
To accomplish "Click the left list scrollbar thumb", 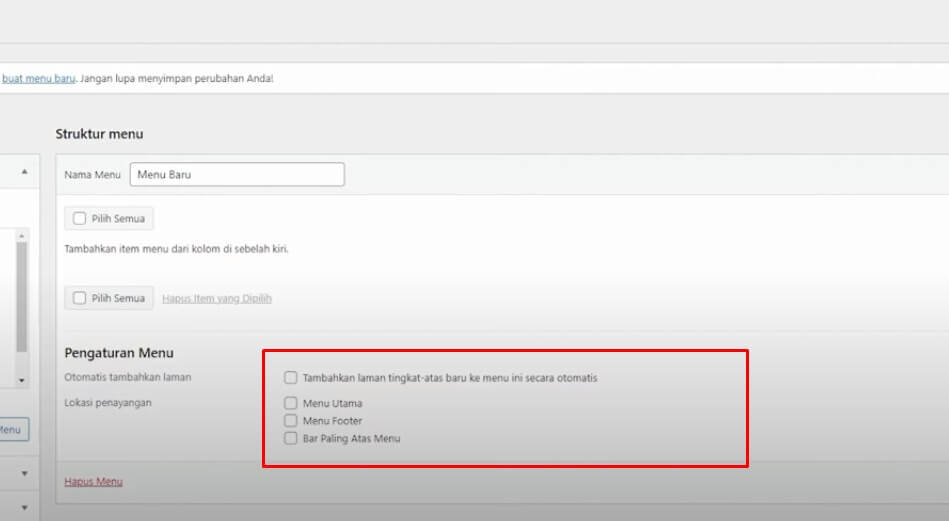I will [x=22, y=297].
